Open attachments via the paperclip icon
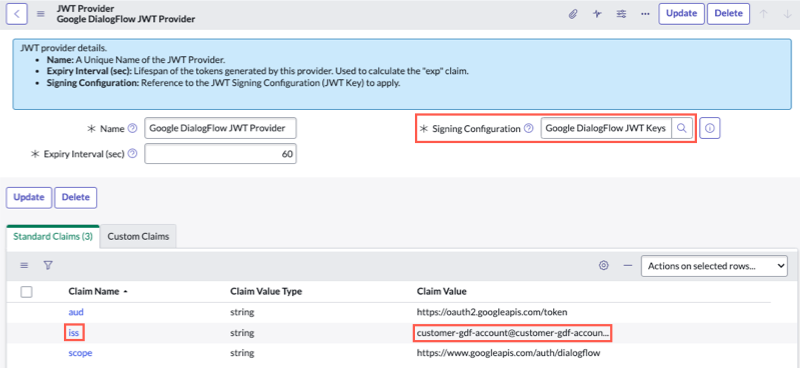The width and height of the screenshot is (800, 368). pyautogui.click(x=573, y=14)
